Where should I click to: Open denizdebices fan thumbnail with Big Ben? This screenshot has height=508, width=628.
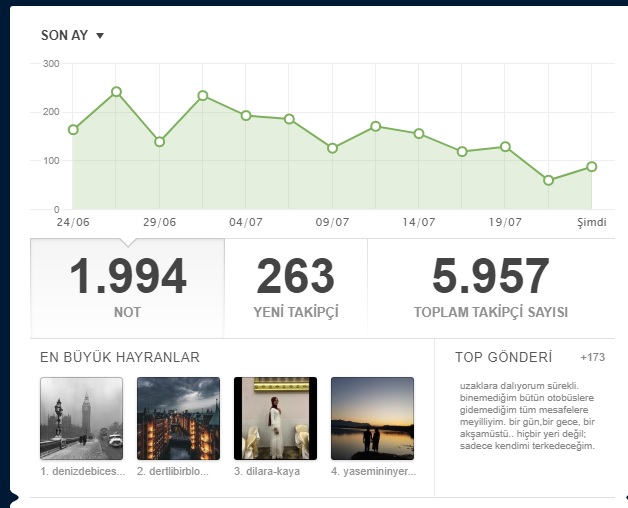82,418
